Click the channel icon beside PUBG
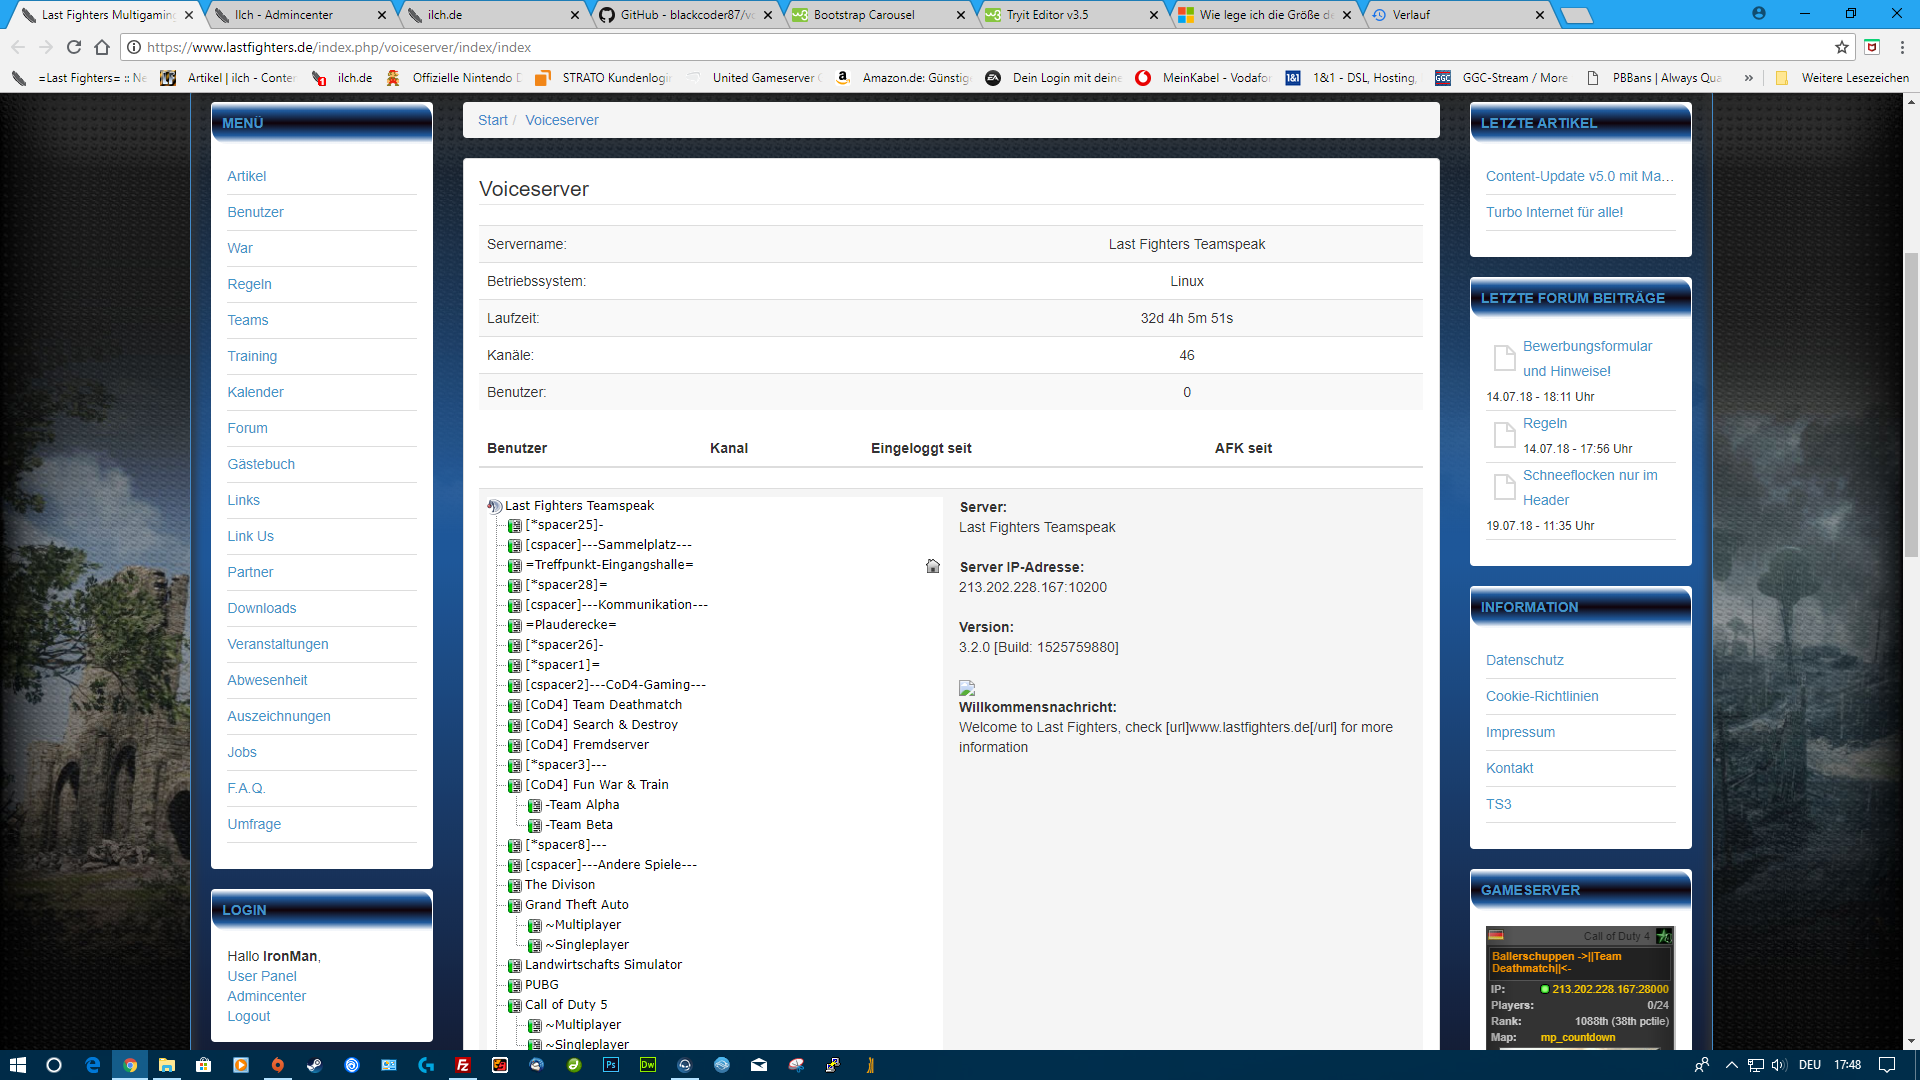Screen dimensions: 1920x1080 [514, 986]
